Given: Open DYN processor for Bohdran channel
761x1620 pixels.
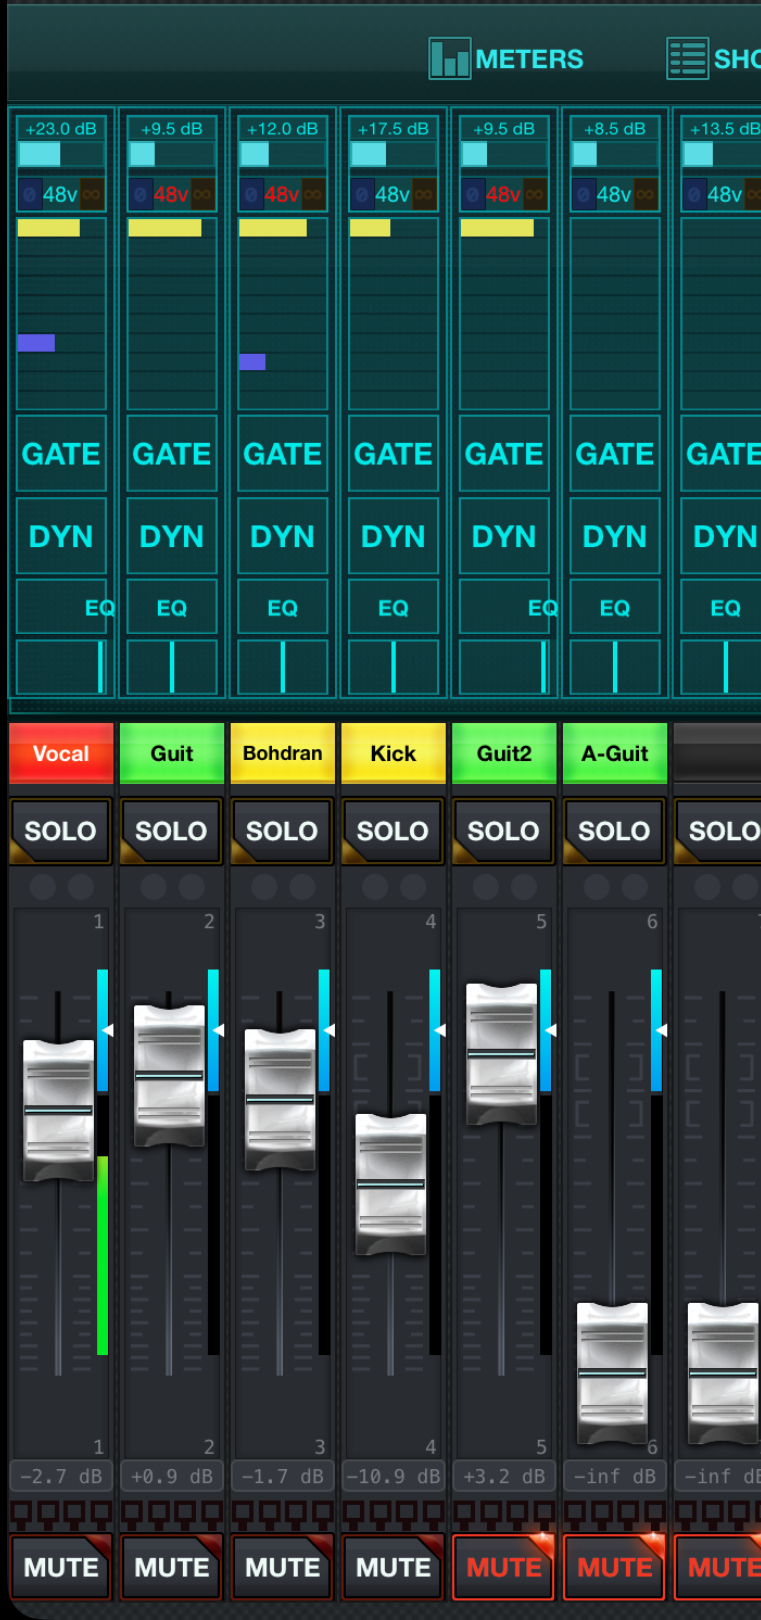Looking at the screenshot, I should point(283,536).
